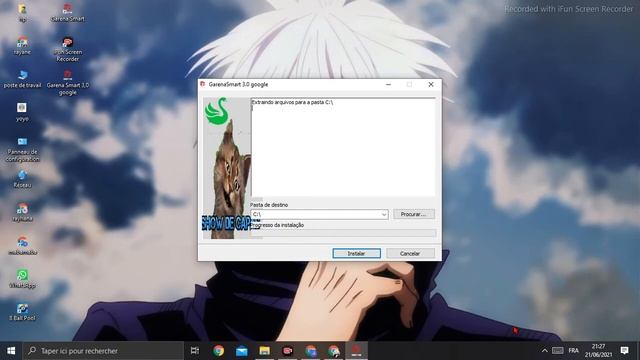Screen dimensions: 640x360
Task: Open the destination folder dropdown arrow
Action: (x=384, y=214)
